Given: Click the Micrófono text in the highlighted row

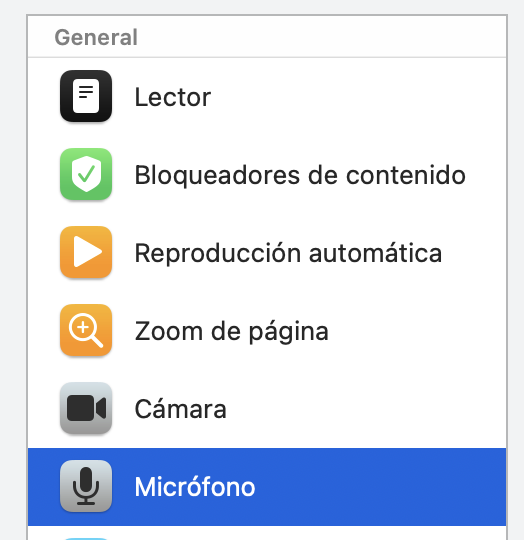Looking at the screenshot, I should (x=195, y=487).
